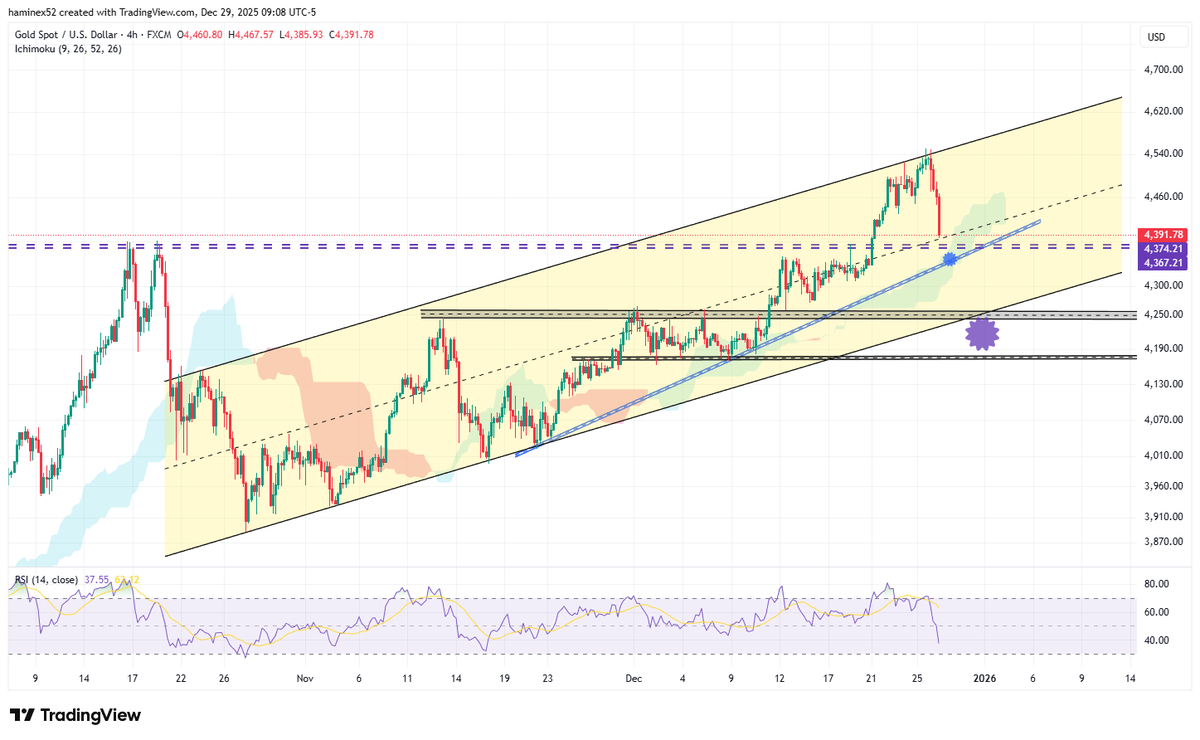Click the 2026 label on the time axis

985,679
